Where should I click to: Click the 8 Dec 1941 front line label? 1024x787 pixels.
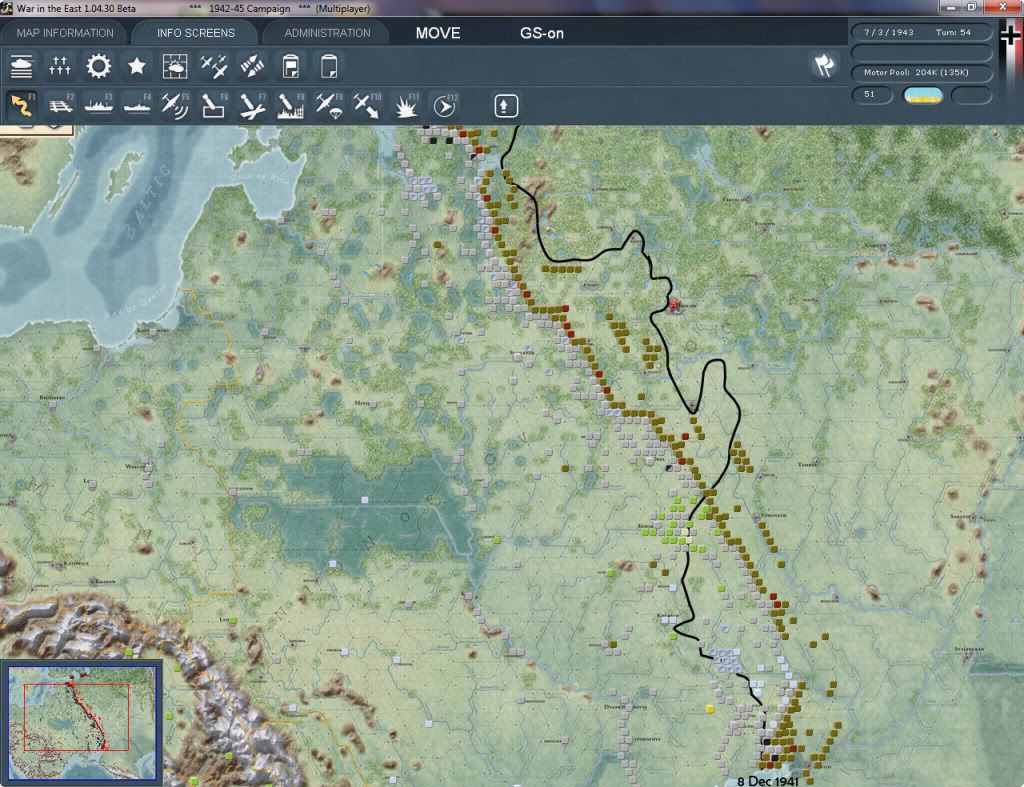pos(767,781)
